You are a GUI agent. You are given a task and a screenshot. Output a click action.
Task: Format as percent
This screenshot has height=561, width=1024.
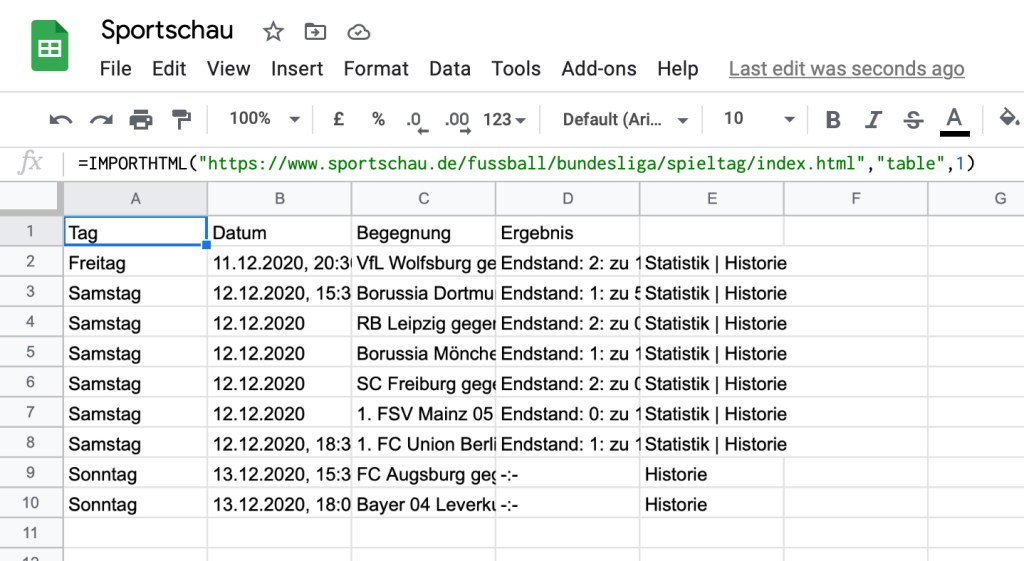378,119
